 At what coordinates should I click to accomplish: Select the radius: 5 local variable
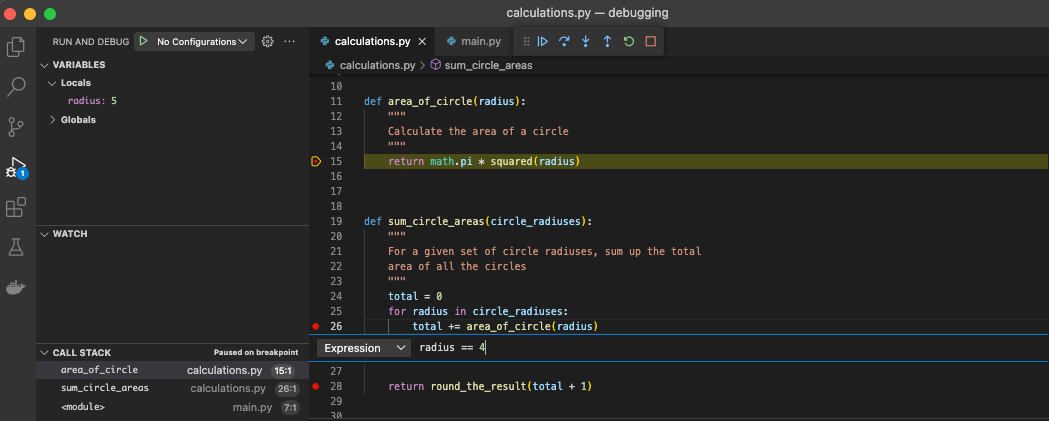[92, 101]
